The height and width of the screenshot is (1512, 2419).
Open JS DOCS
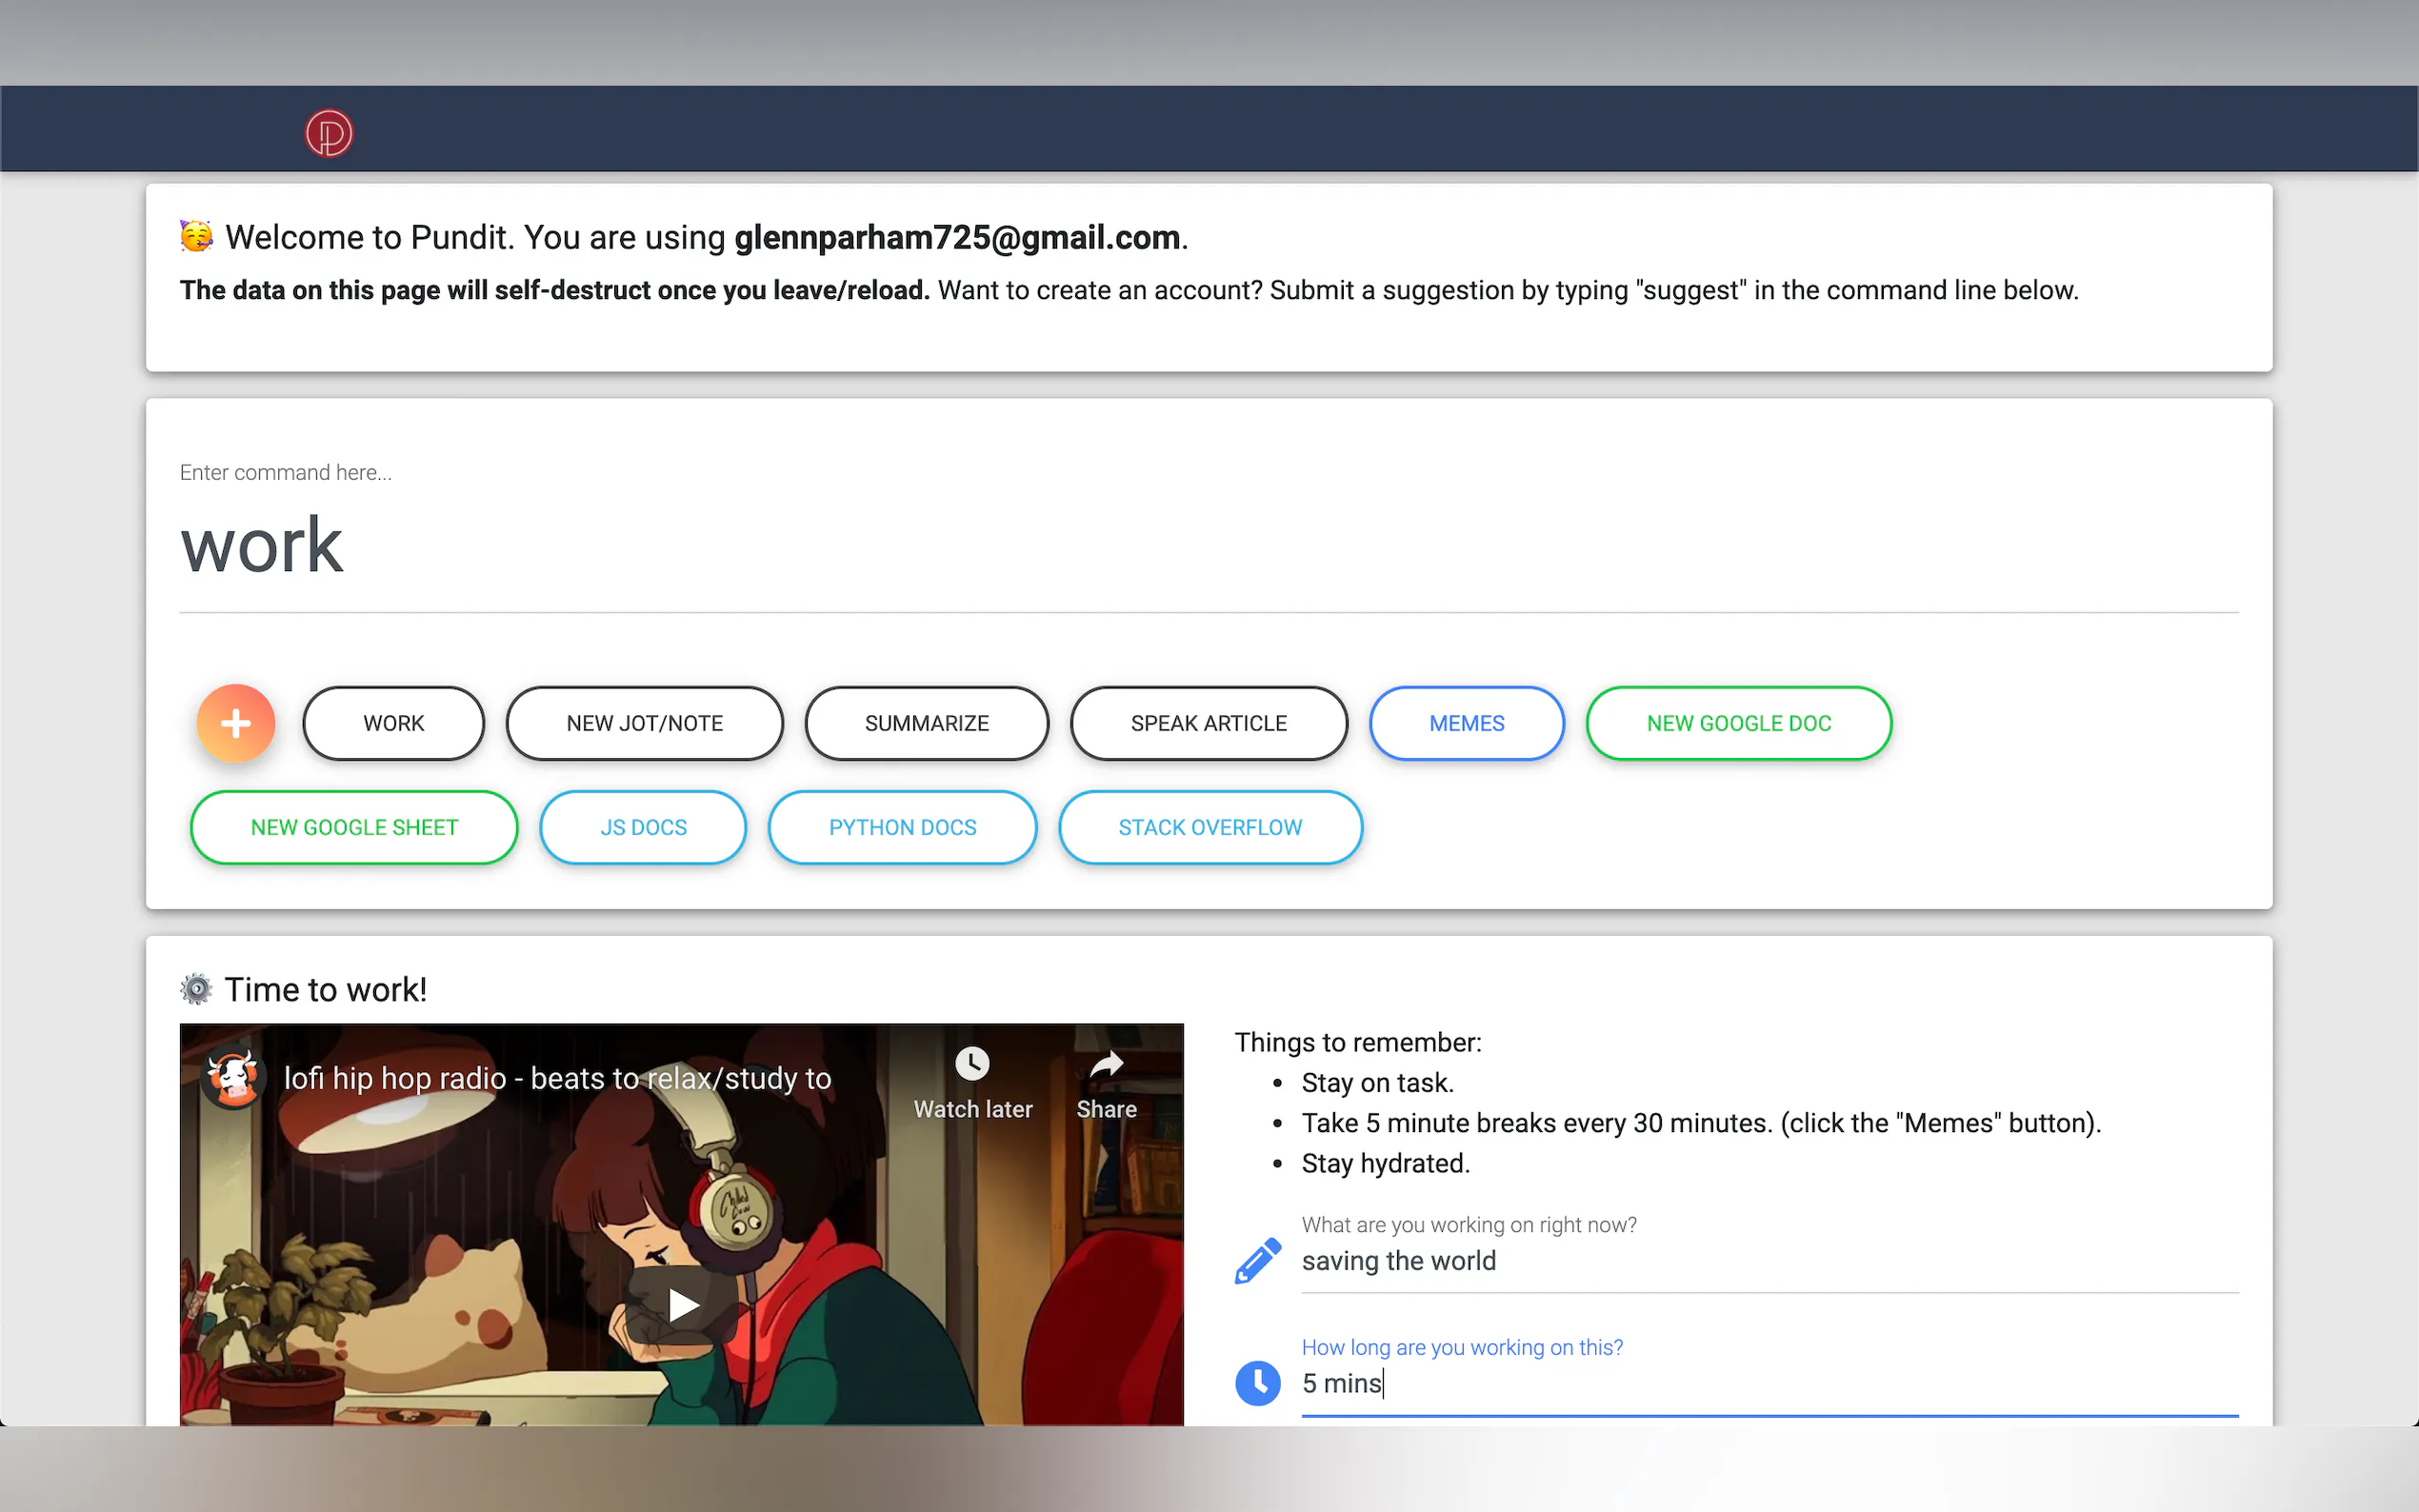click(x=643, y=827)
